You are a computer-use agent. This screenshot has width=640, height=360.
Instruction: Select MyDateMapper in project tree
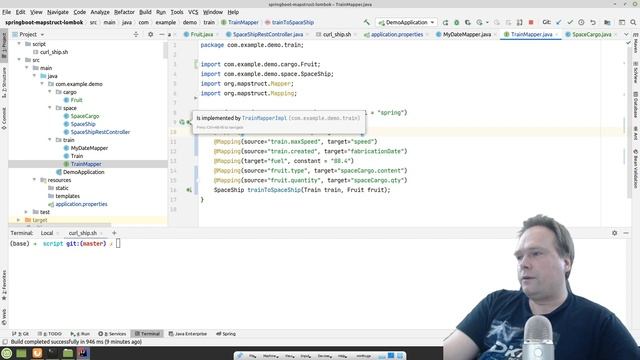(x=89, y=148)
